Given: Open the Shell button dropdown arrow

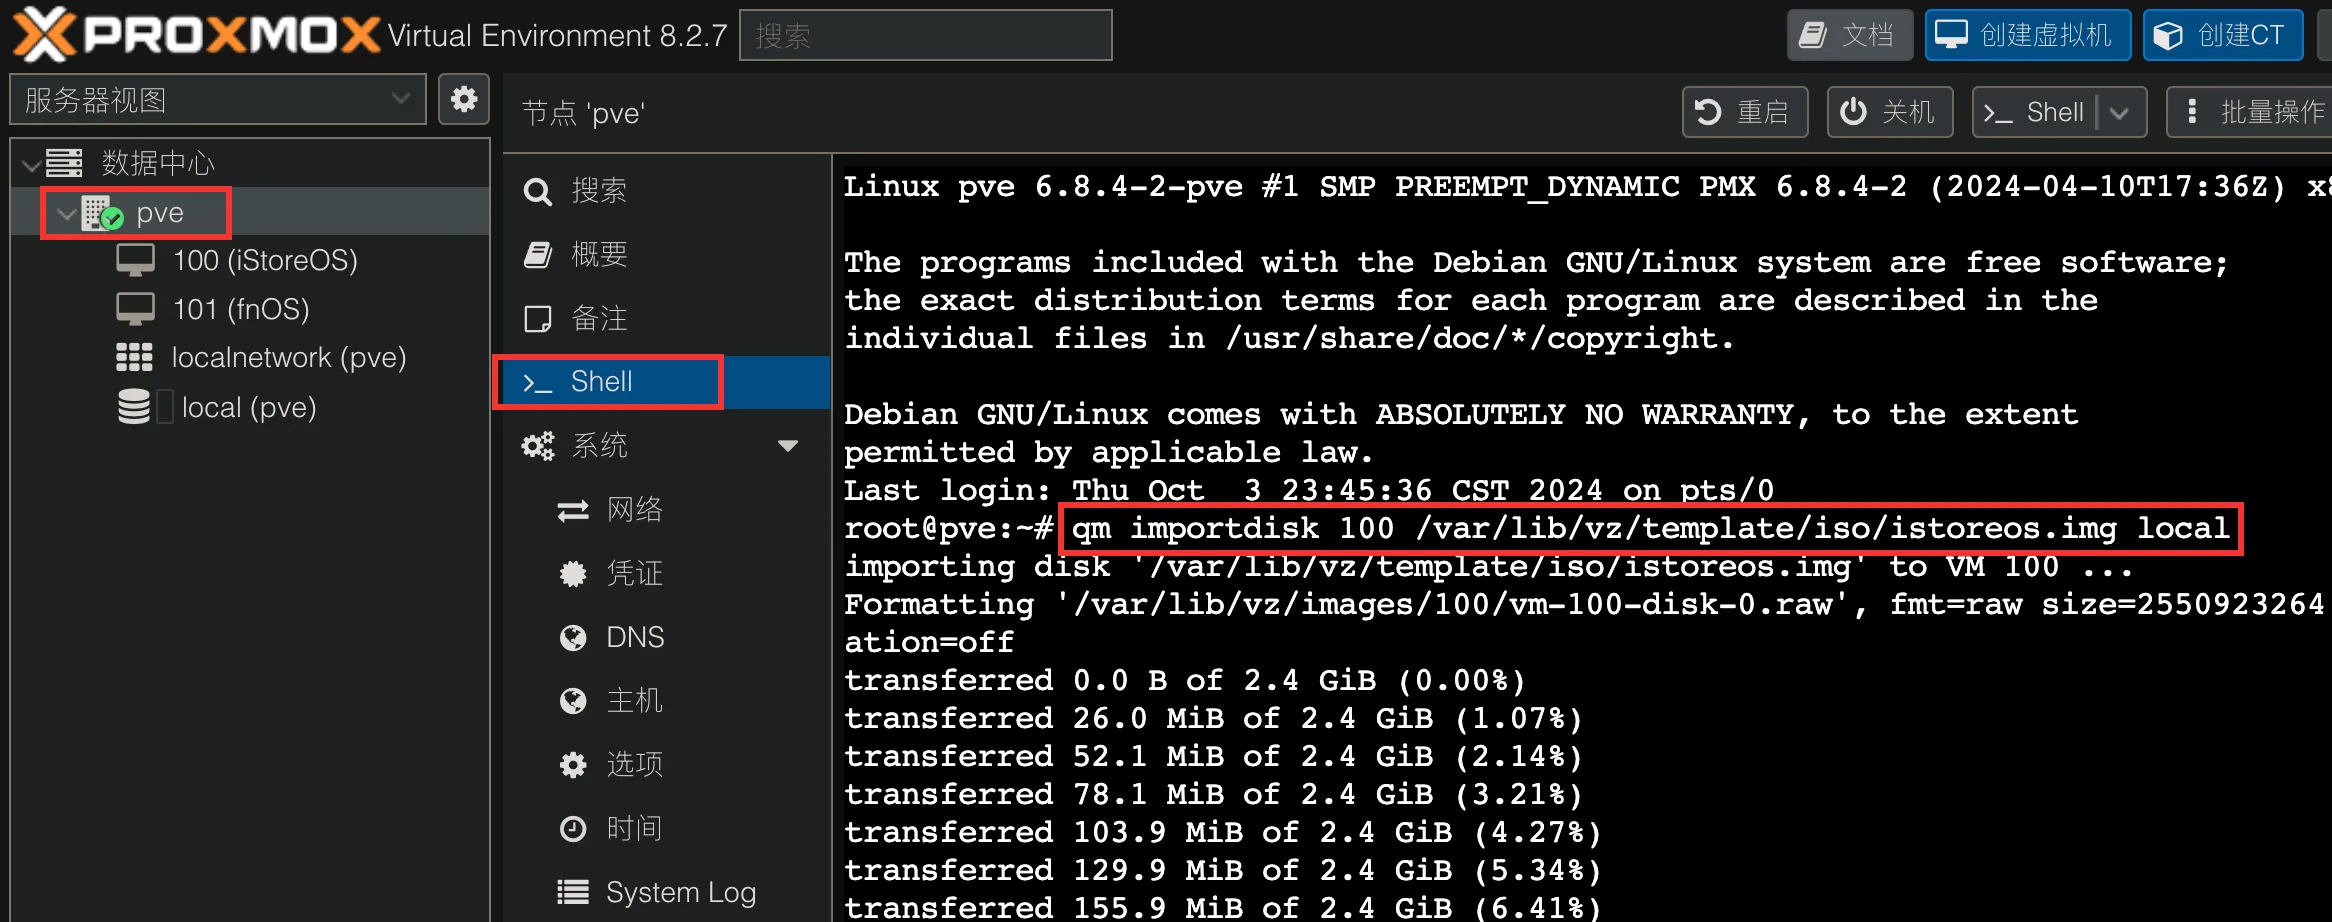Looking at the screenshot, I should 2119,113.
